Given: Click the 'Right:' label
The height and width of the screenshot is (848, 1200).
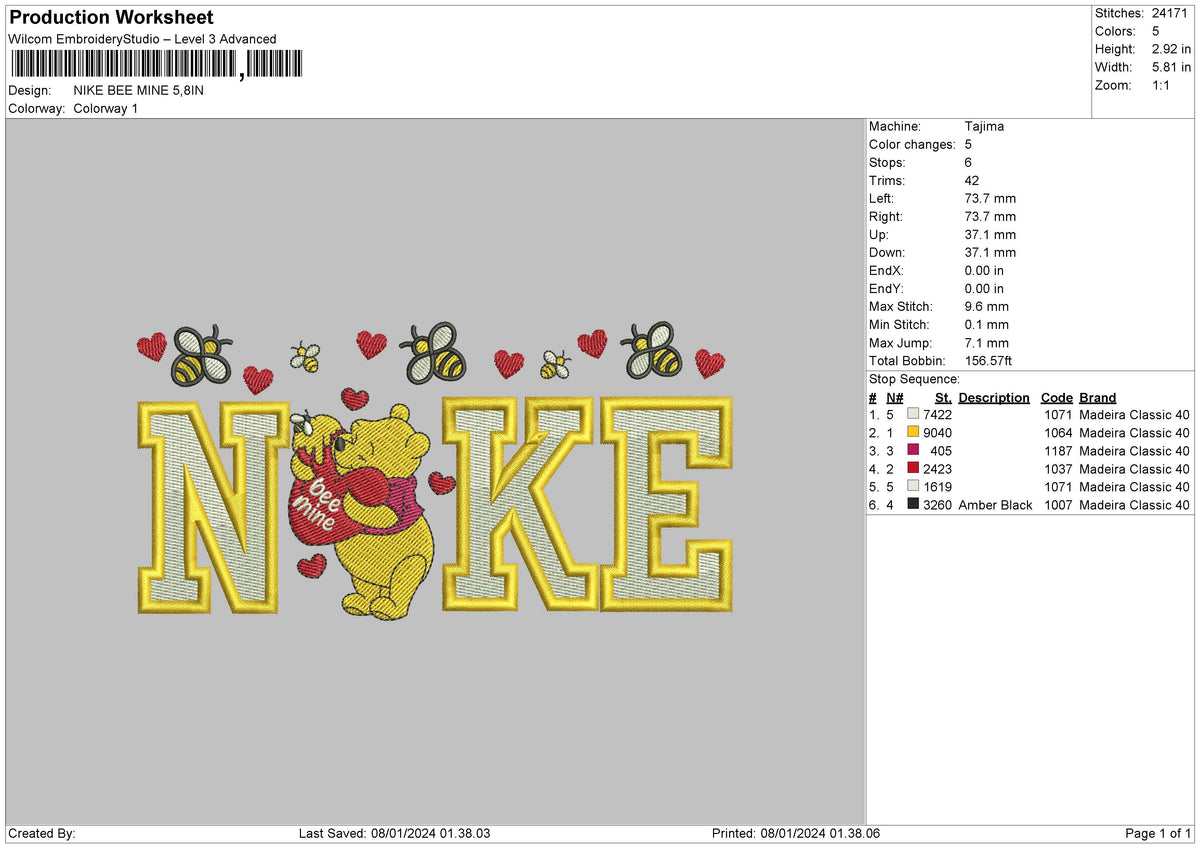Looking at the screenshot, I should pos(885,217).
